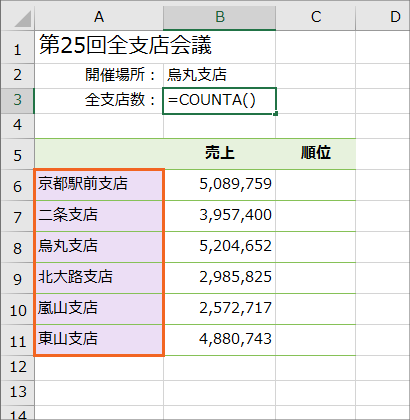Click the fill handle of cell B3

[275, 114]
